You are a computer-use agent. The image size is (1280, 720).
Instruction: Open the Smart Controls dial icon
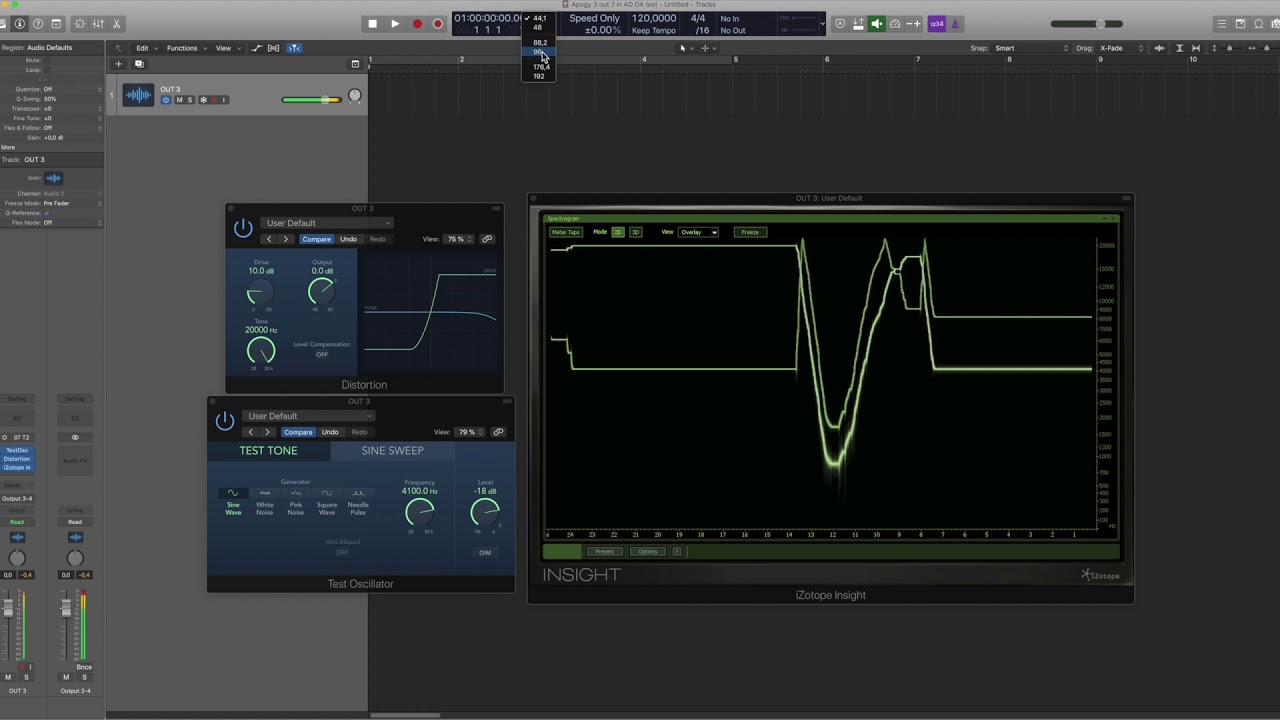pyautogui.click(x=80, y=24)
